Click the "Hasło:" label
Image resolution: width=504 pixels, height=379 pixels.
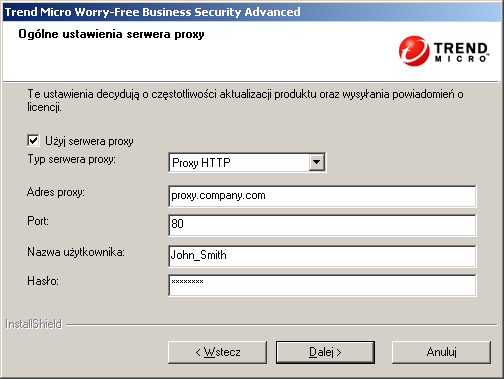(x=43, y=281)
